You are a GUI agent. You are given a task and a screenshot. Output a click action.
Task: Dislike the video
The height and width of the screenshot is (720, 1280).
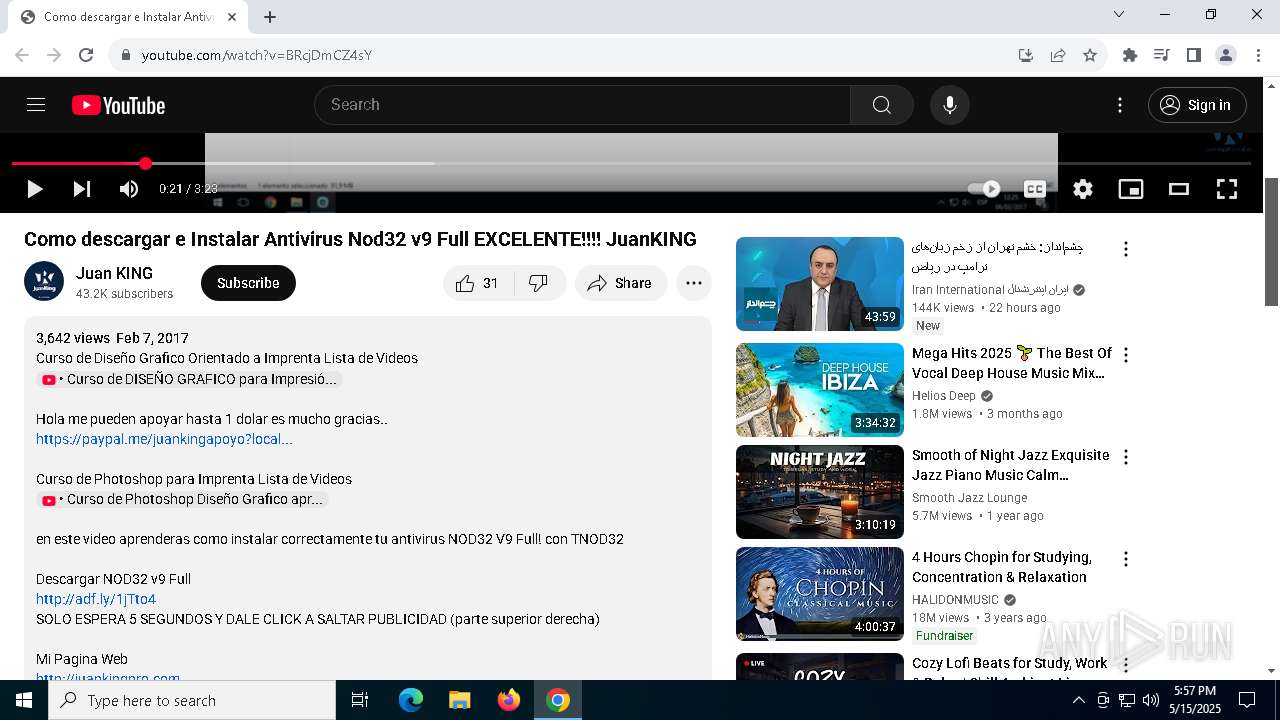tap(539, 283)
